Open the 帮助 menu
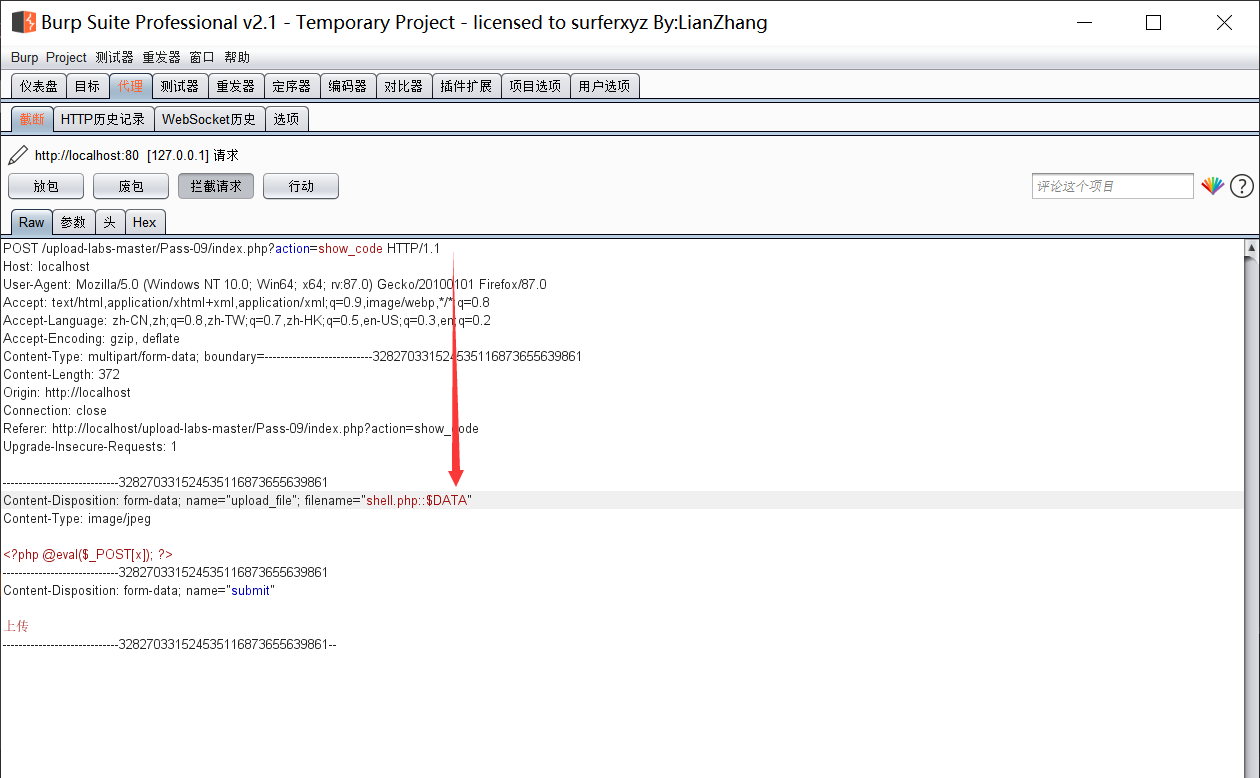Viewport: 1260px width, 778px height. (x=237, y=58)
